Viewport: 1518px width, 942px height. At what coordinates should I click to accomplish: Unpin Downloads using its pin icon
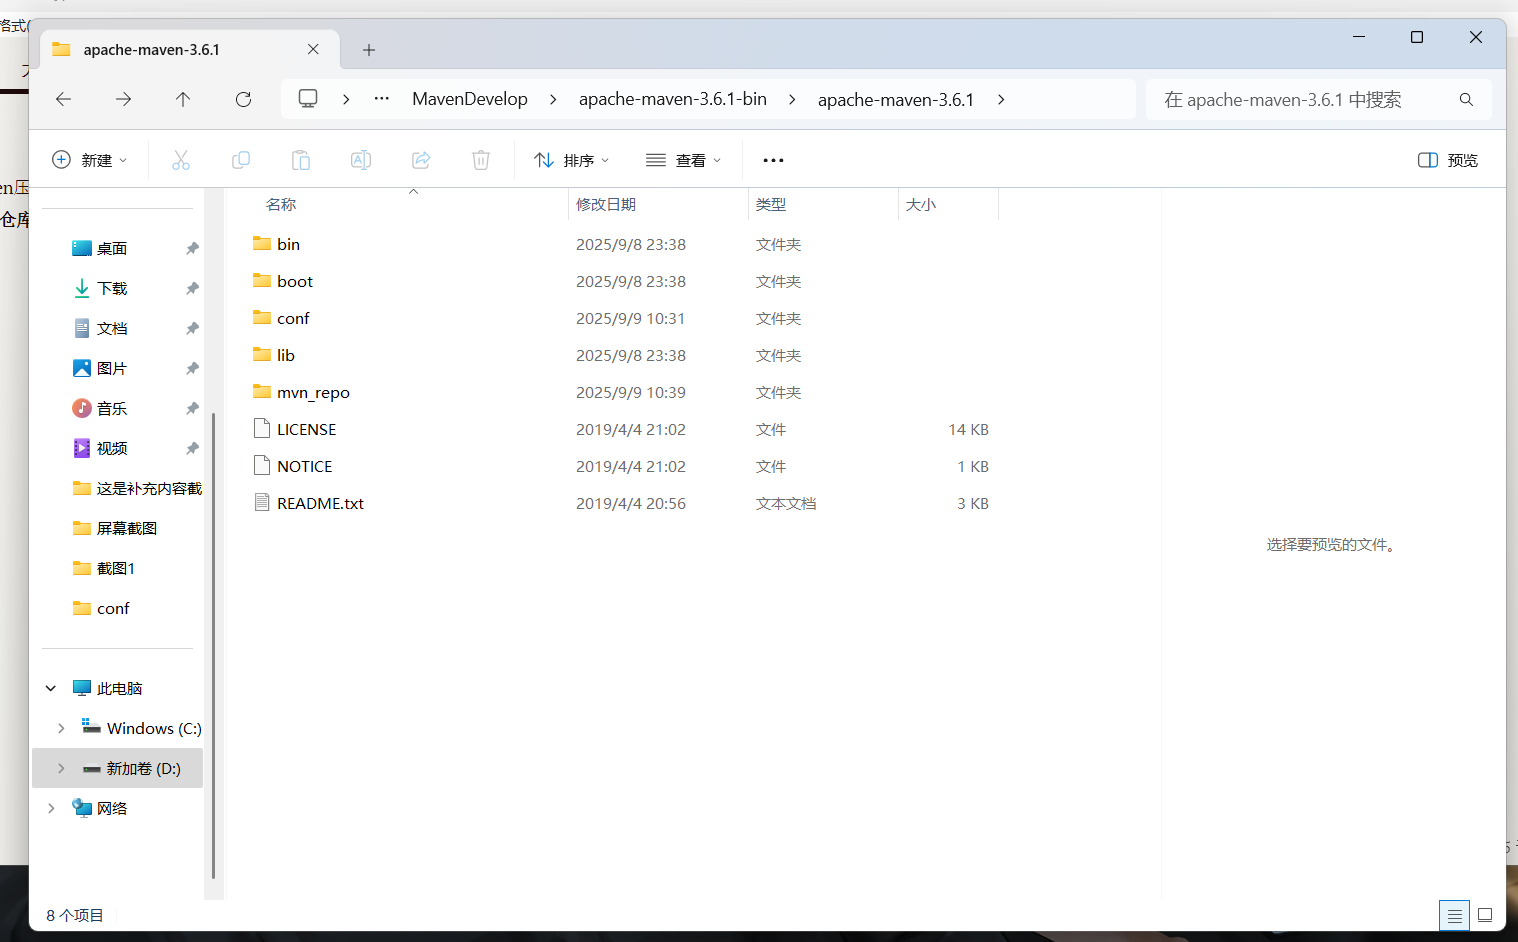(x=192, y=288)
